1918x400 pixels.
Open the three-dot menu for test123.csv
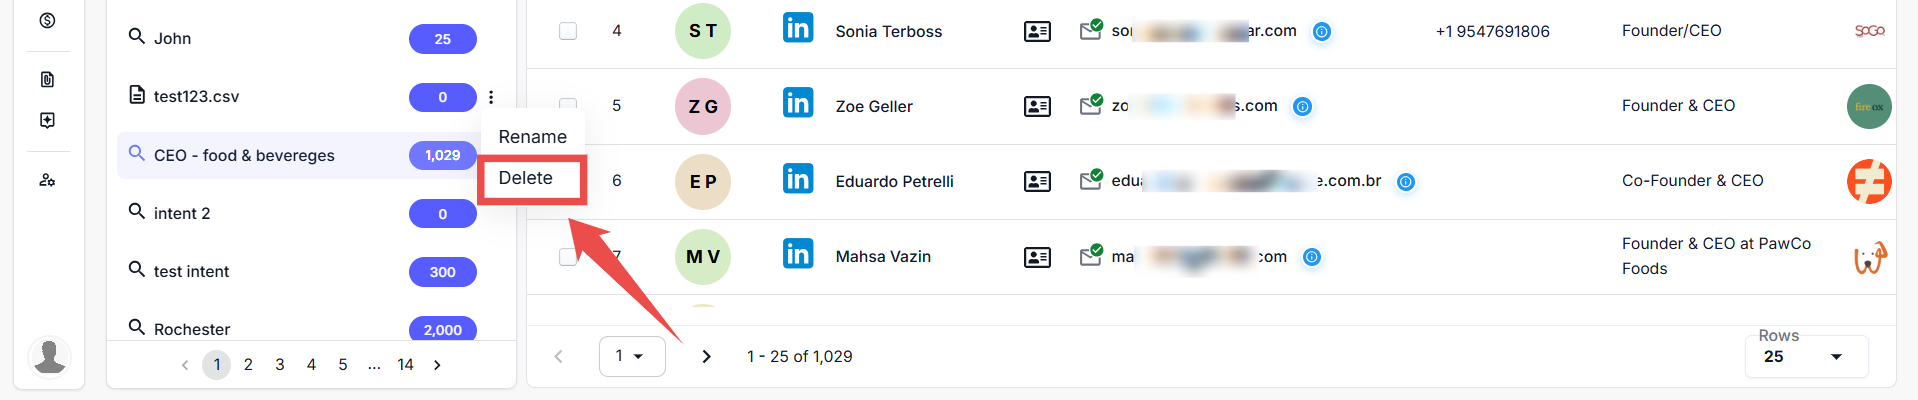click(x=491, y=97)
